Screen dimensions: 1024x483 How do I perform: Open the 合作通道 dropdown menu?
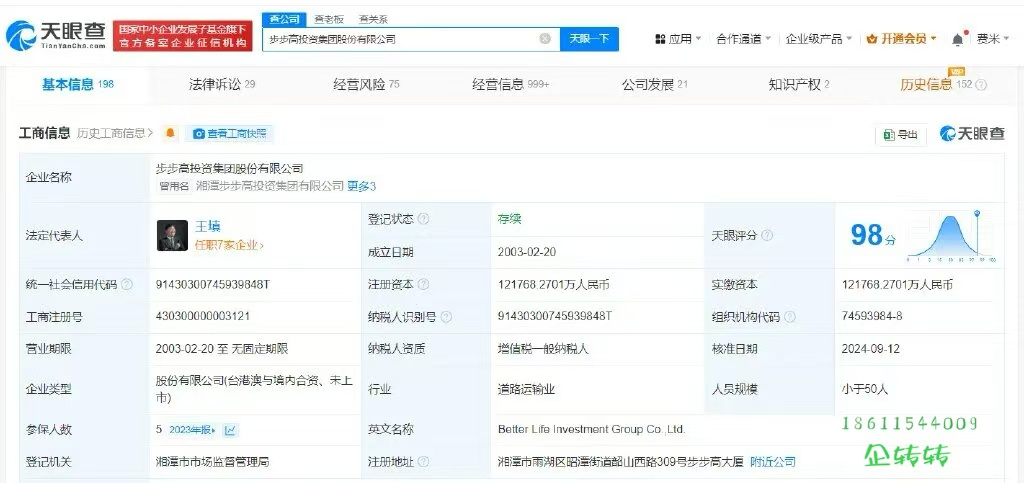tap(743, 39)
